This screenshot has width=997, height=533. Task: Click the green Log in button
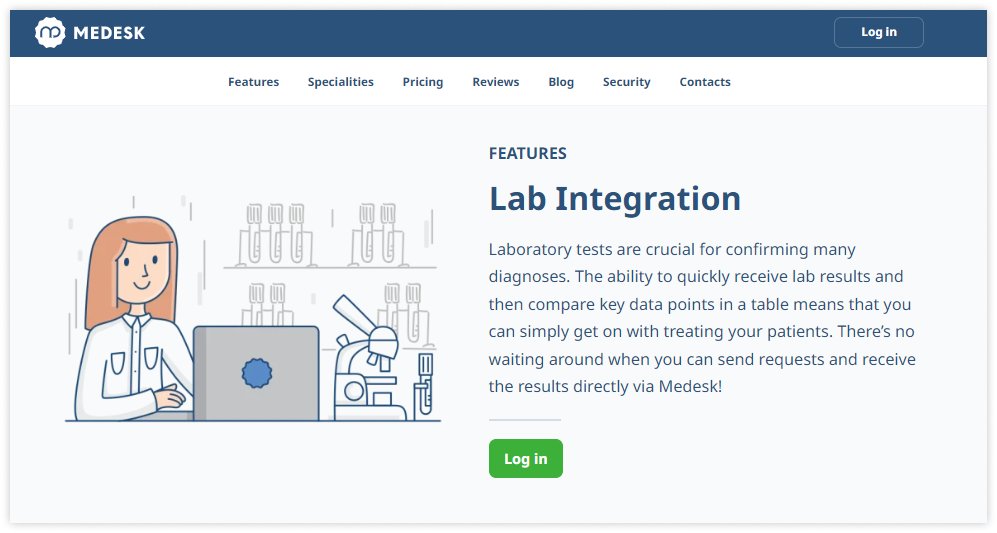point(526,459)
